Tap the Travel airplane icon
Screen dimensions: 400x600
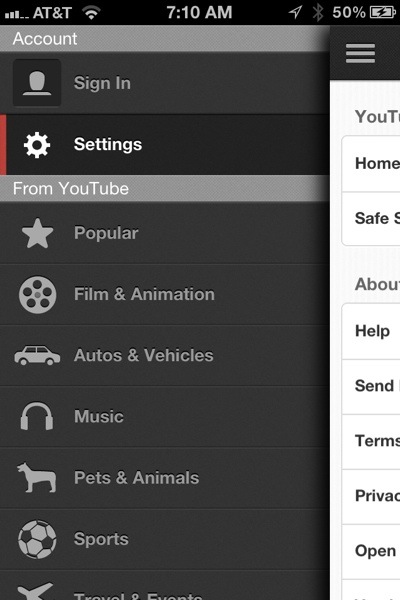[36, 591]
